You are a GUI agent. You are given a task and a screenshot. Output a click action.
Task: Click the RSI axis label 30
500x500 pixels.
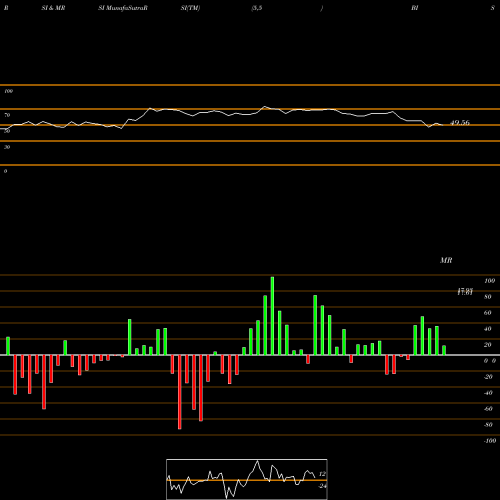tap(7, 147)
